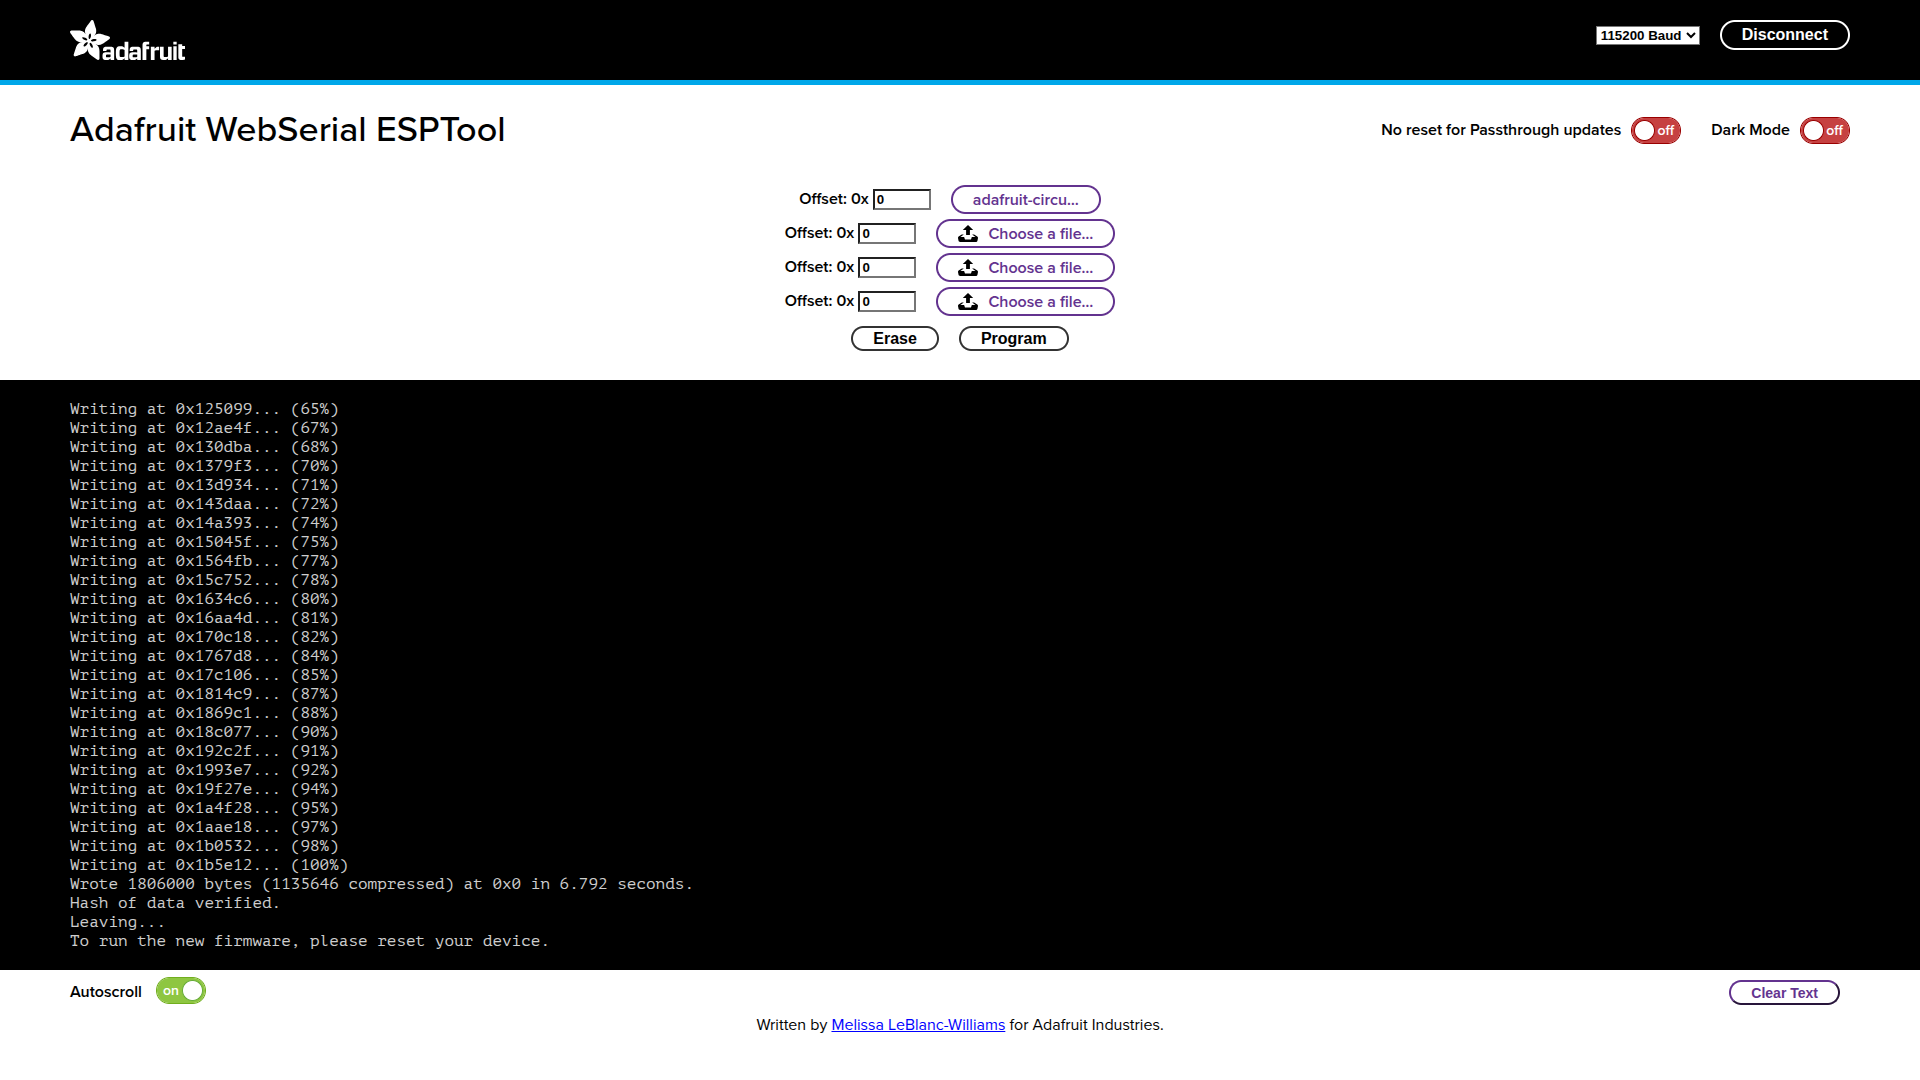
Task: Click the fourth Offset hex input field
Action: tap(886, 302)
